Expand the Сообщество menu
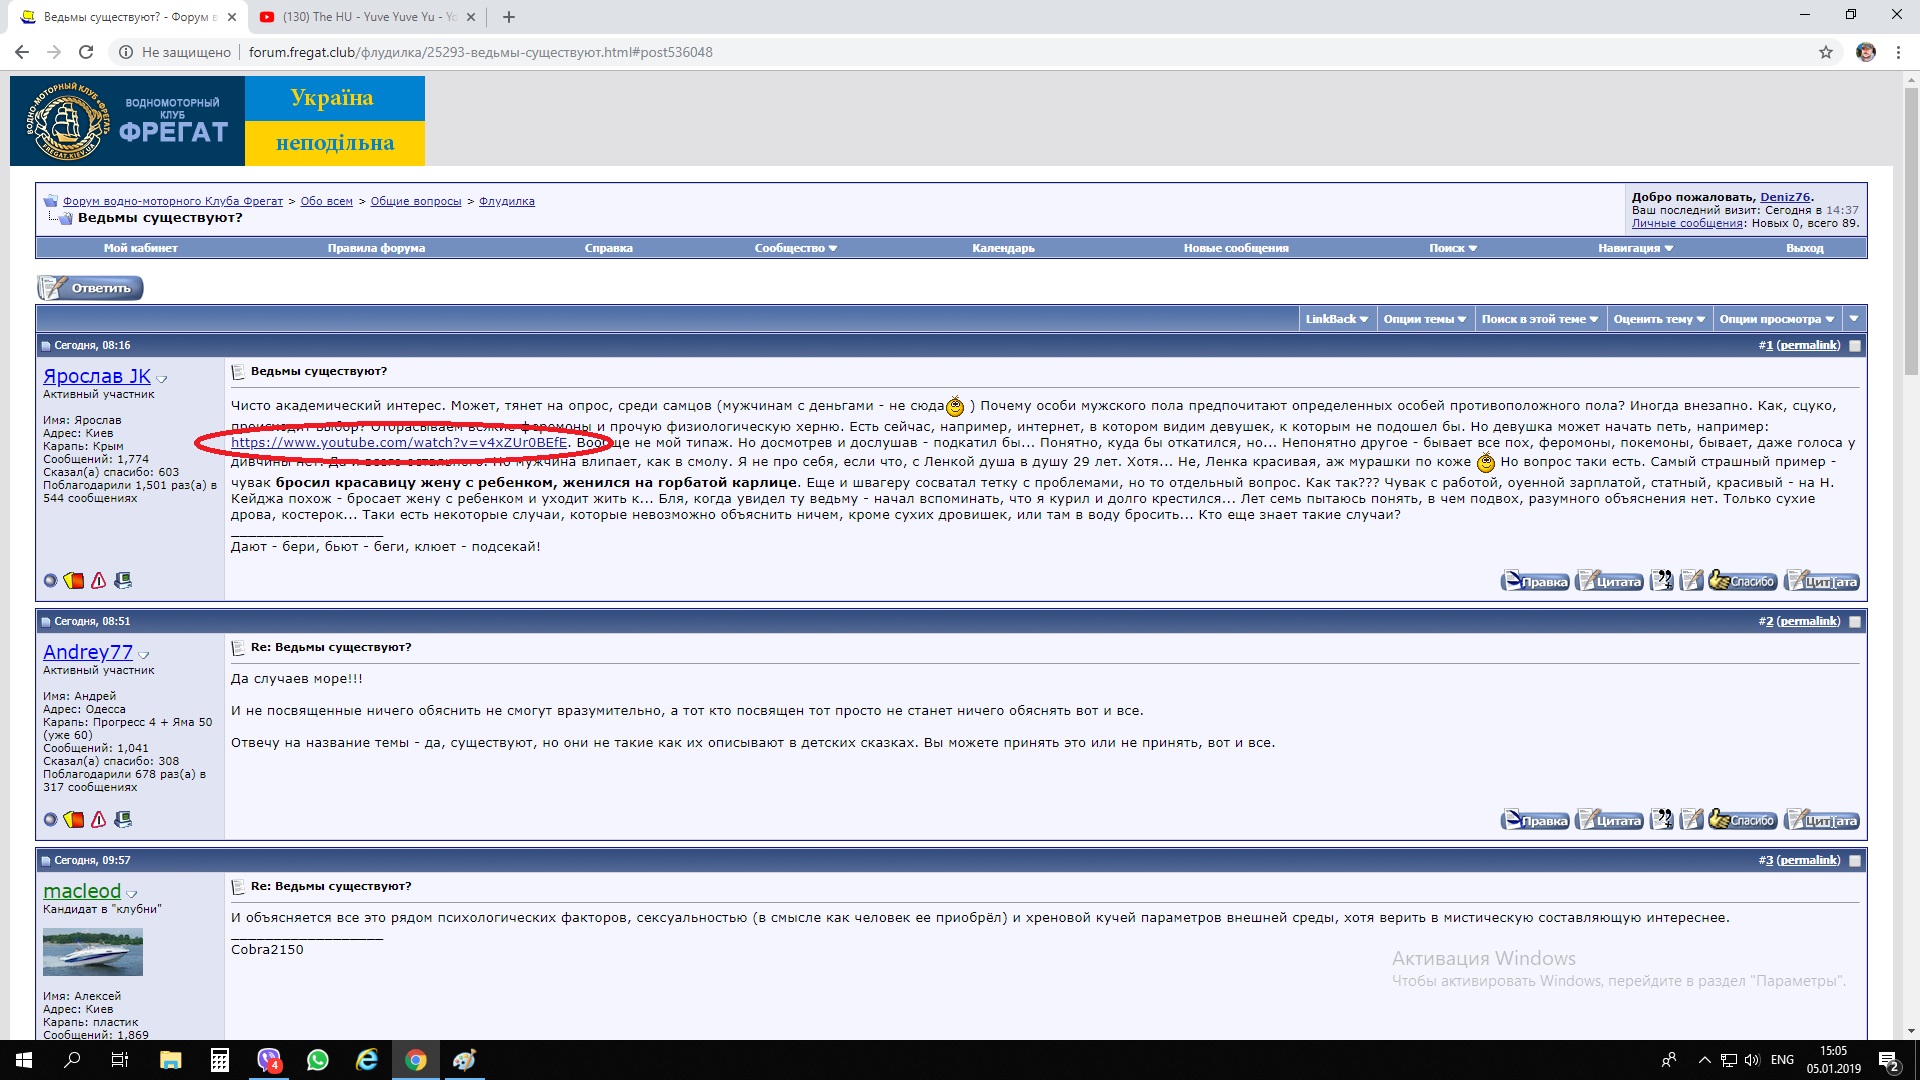Screen dimensions: 1920x1080 click(x=795, y=248)
